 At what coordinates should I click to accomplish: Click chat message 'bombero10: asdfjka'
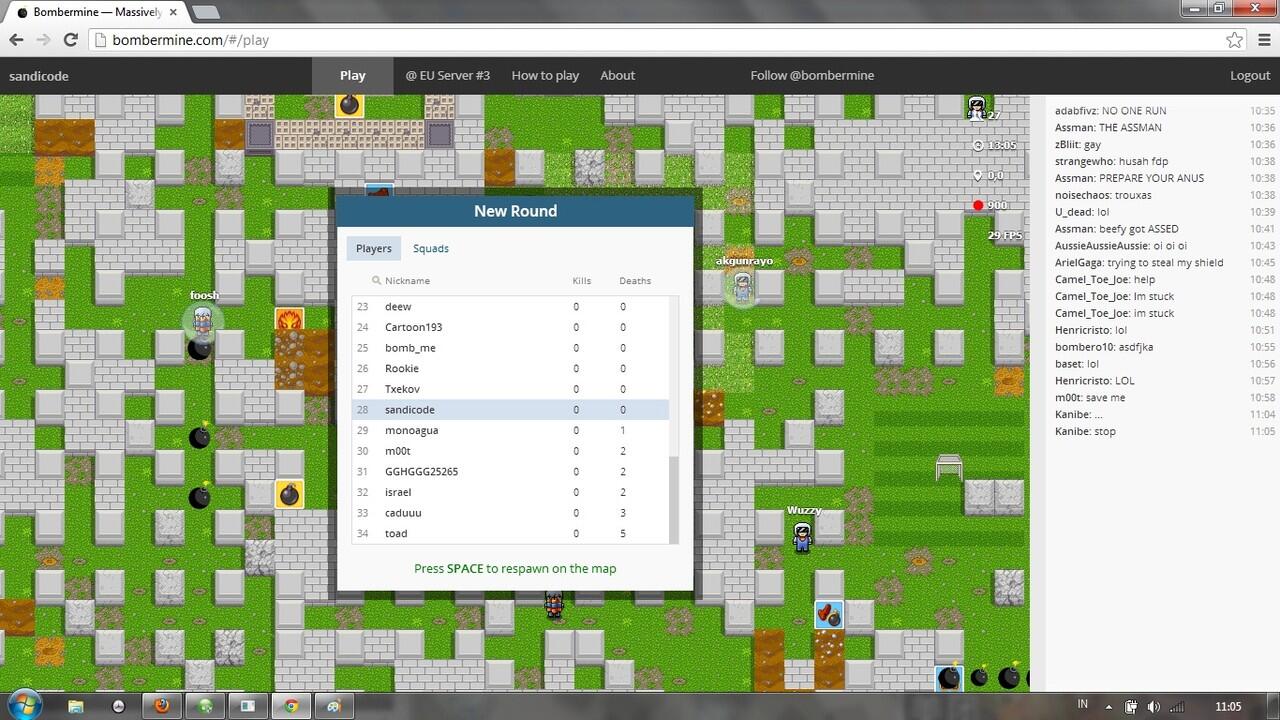pos(1104,347)
